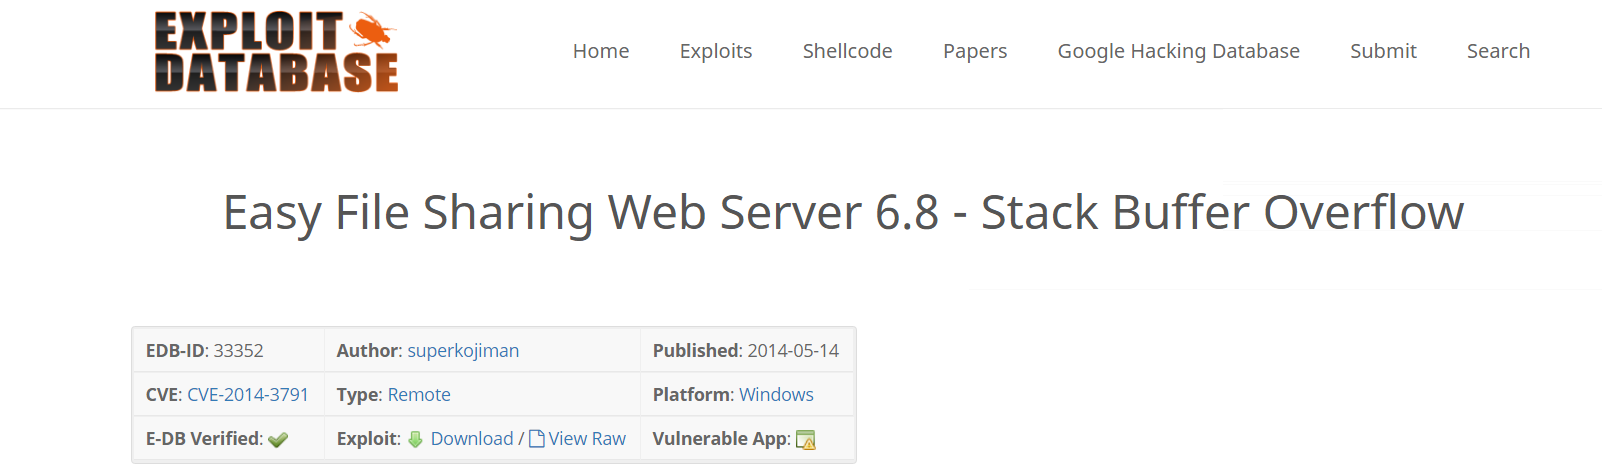1602x467 pixels.
Task: Open the CVE-2014-3791 link
Action: coord(248,395)
